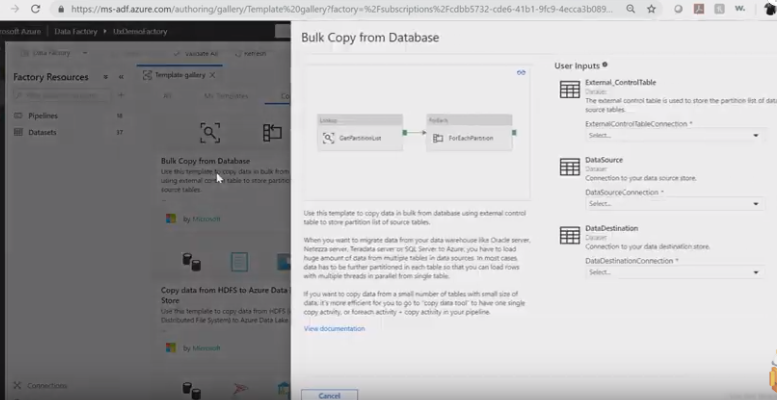777x400 pixels.
Task: Click the link icon in pipeline preview corner
Action: [521, 72]
